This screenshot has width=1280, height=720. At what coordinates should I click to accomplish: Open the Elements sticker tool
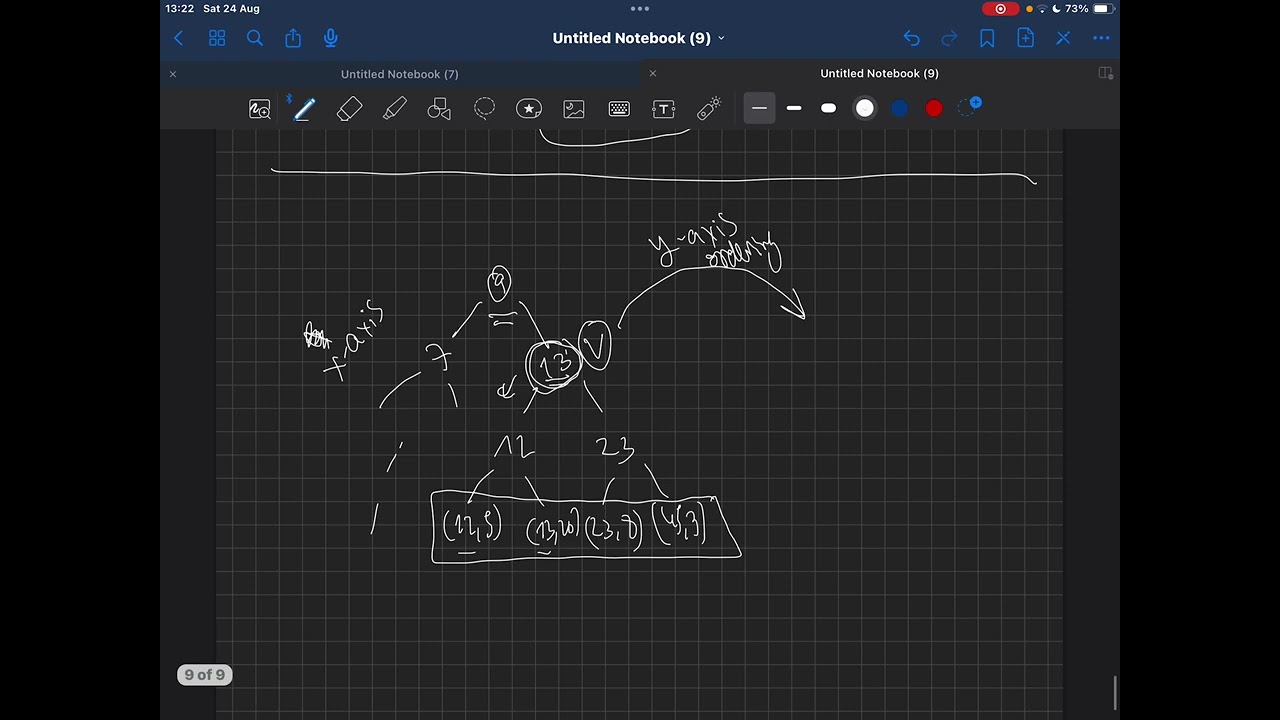(529, 109)
